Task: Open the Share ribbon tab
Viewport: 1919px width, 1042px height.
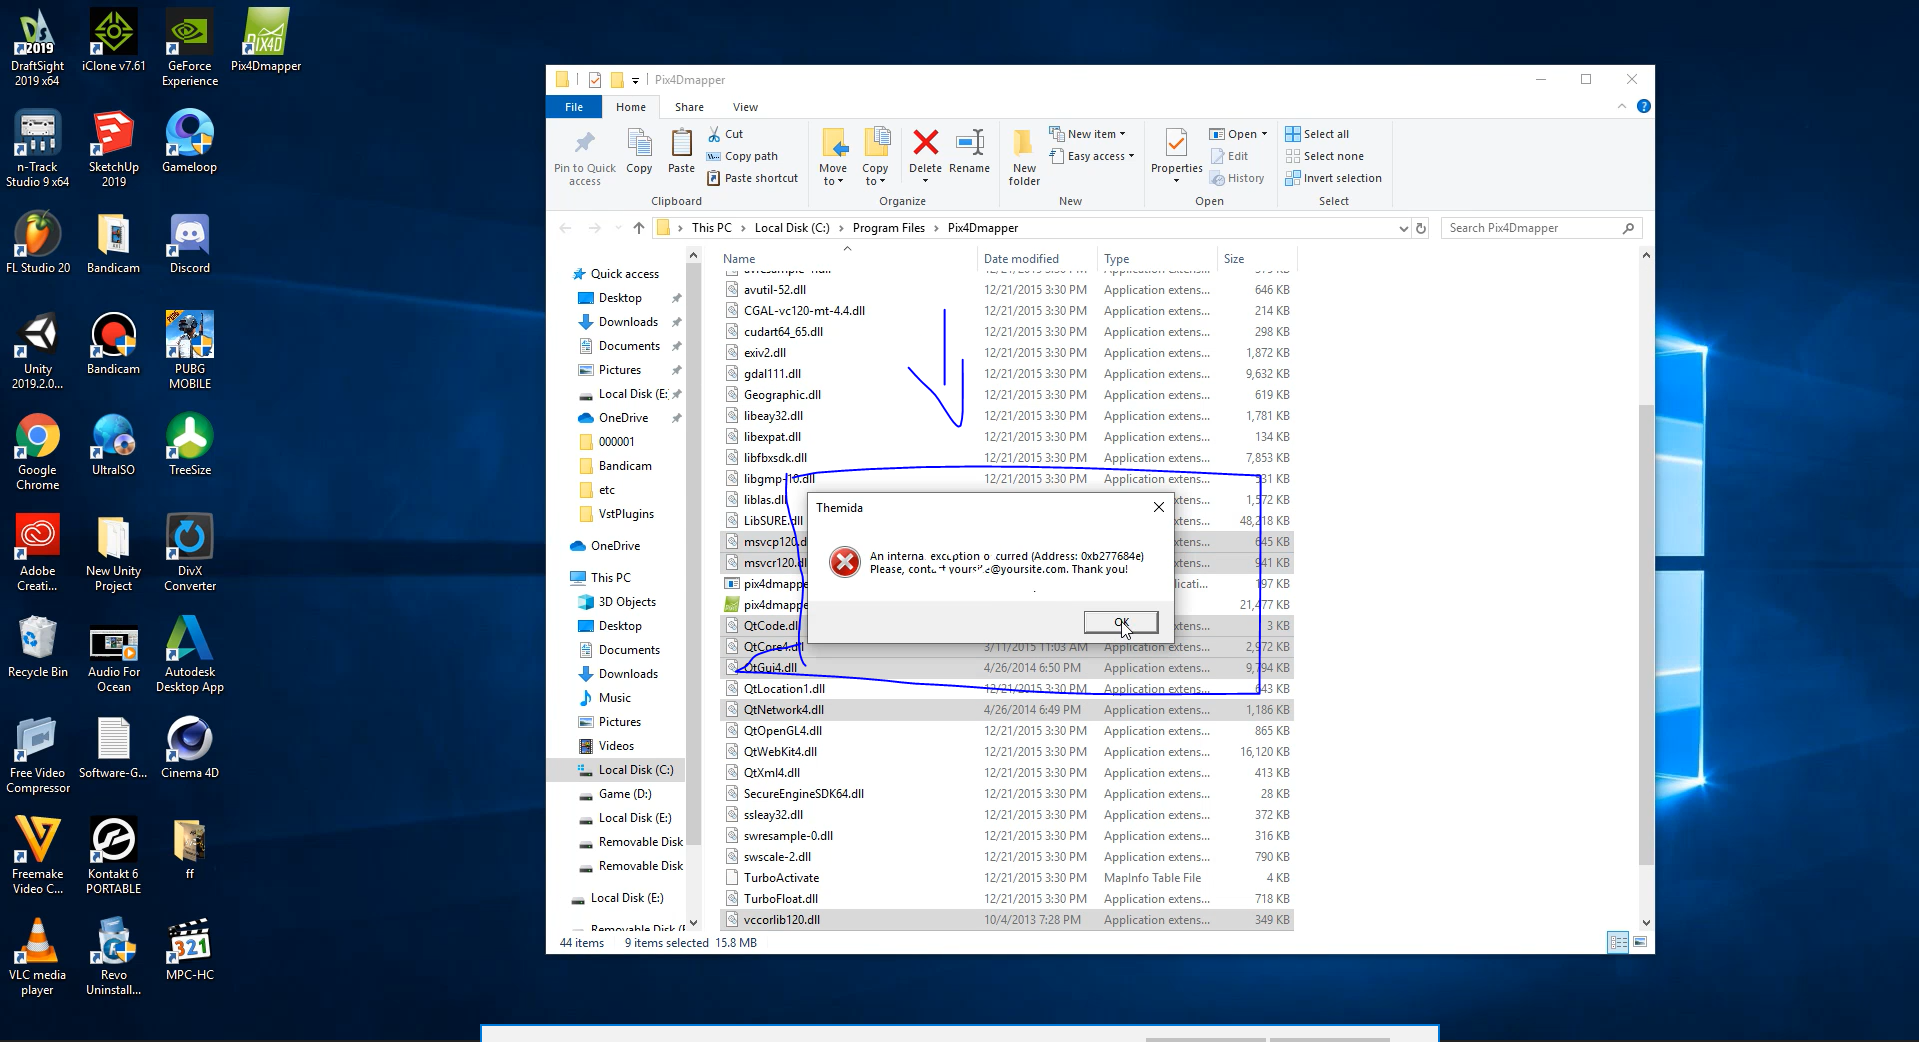Action: pos(689,107)
